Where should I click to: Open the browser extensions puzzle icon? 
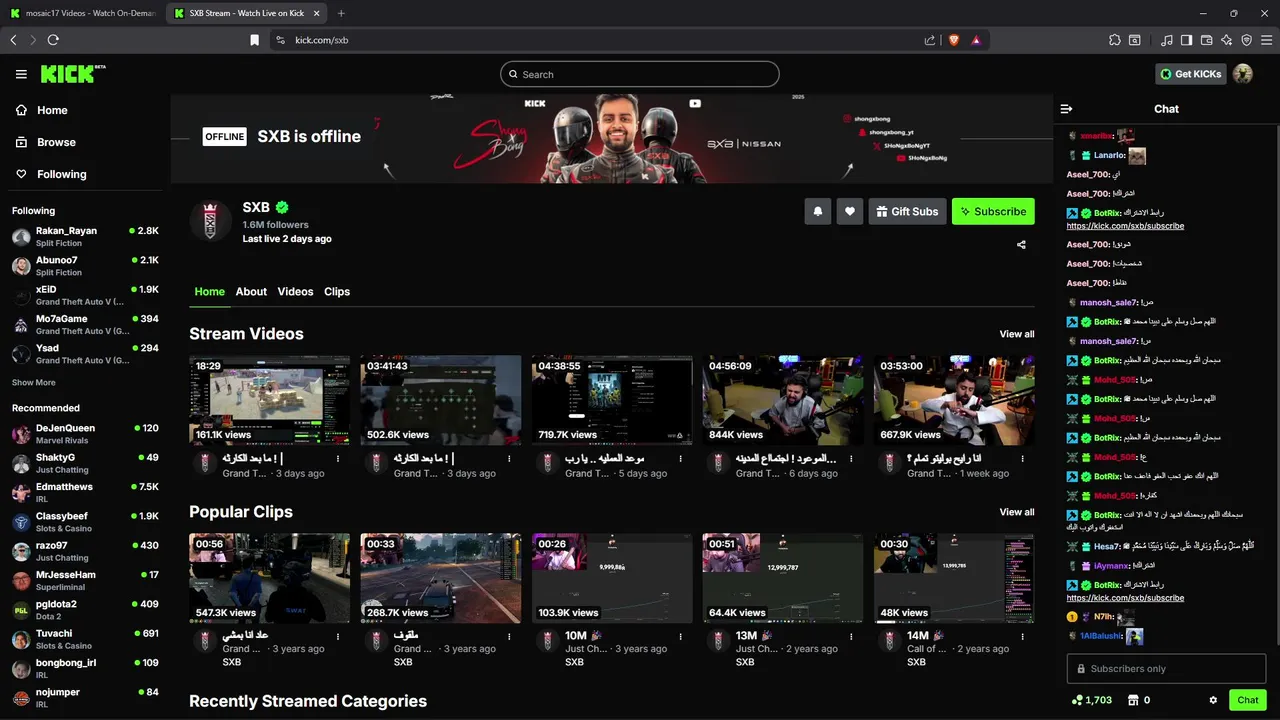click(1115, 40)
